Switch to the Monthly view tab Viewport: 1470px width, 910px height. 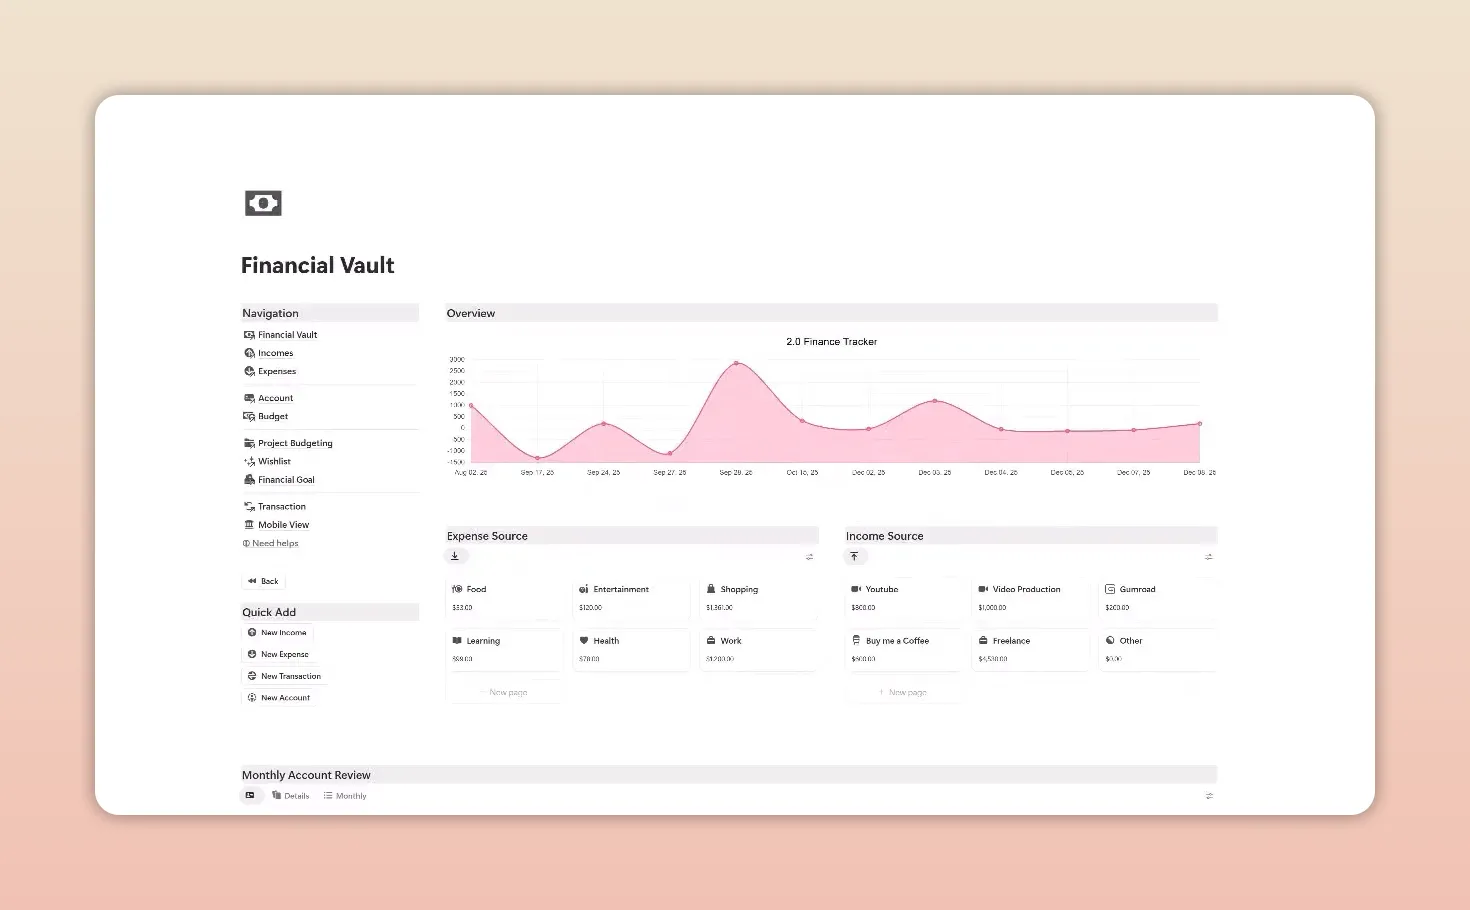coord(345,796)
